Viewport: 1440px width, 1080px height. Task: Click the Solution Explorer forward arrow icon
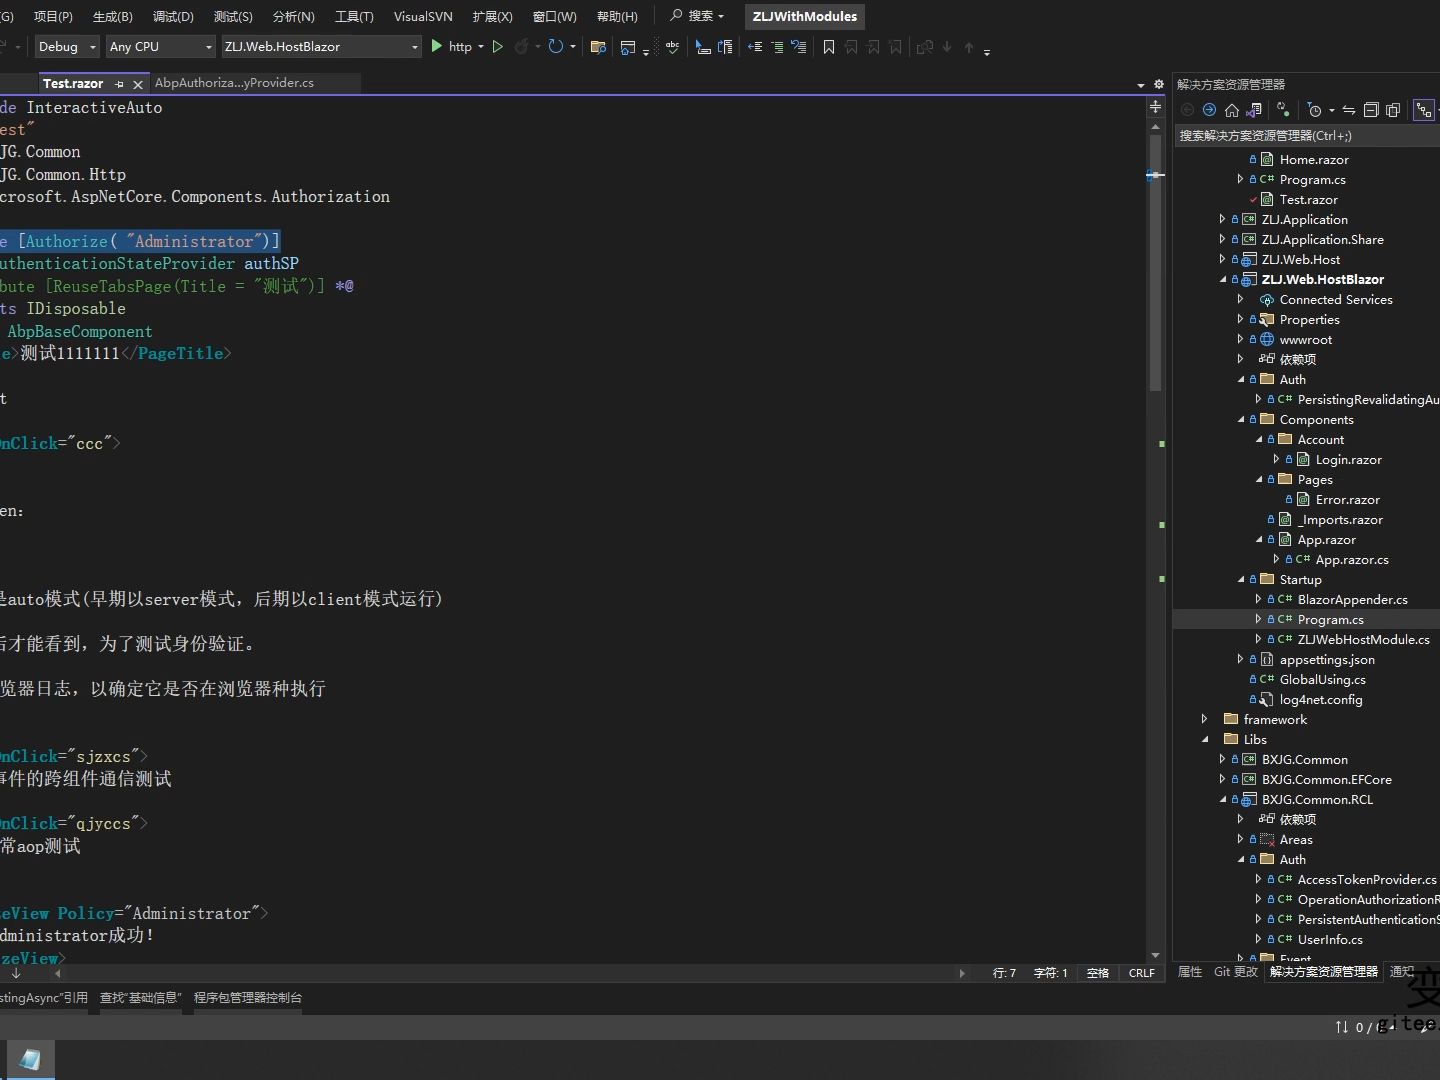pos(1210,110)
